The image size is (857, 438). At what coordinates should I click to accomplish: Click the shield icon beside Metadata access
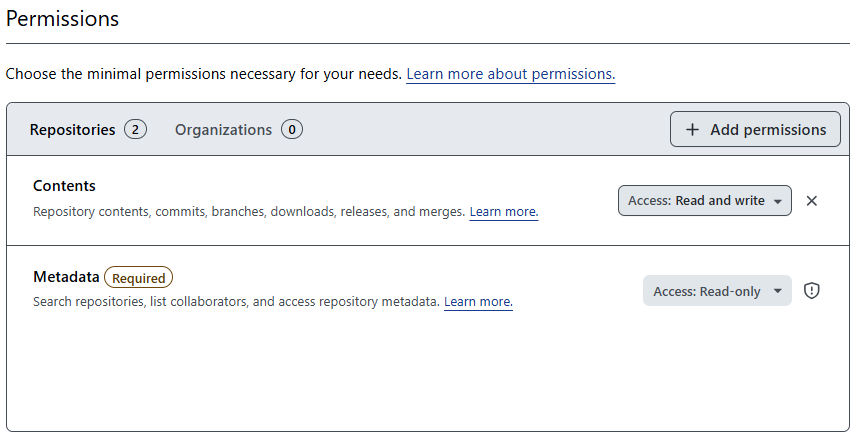(x=812, y=291)
